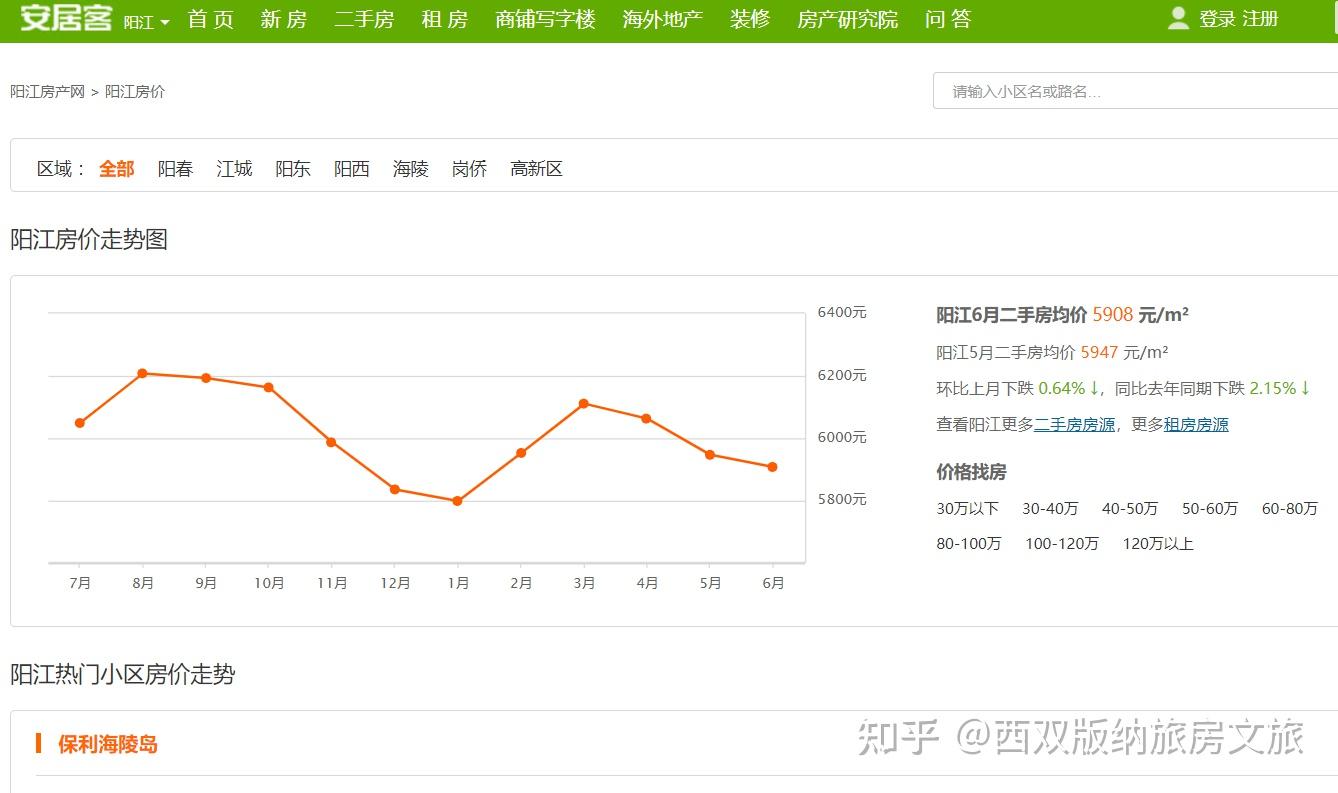The height and width of the screenshot is (793, 1338).
Task: Filter by price 60-80万
Action: (1290, 508)
